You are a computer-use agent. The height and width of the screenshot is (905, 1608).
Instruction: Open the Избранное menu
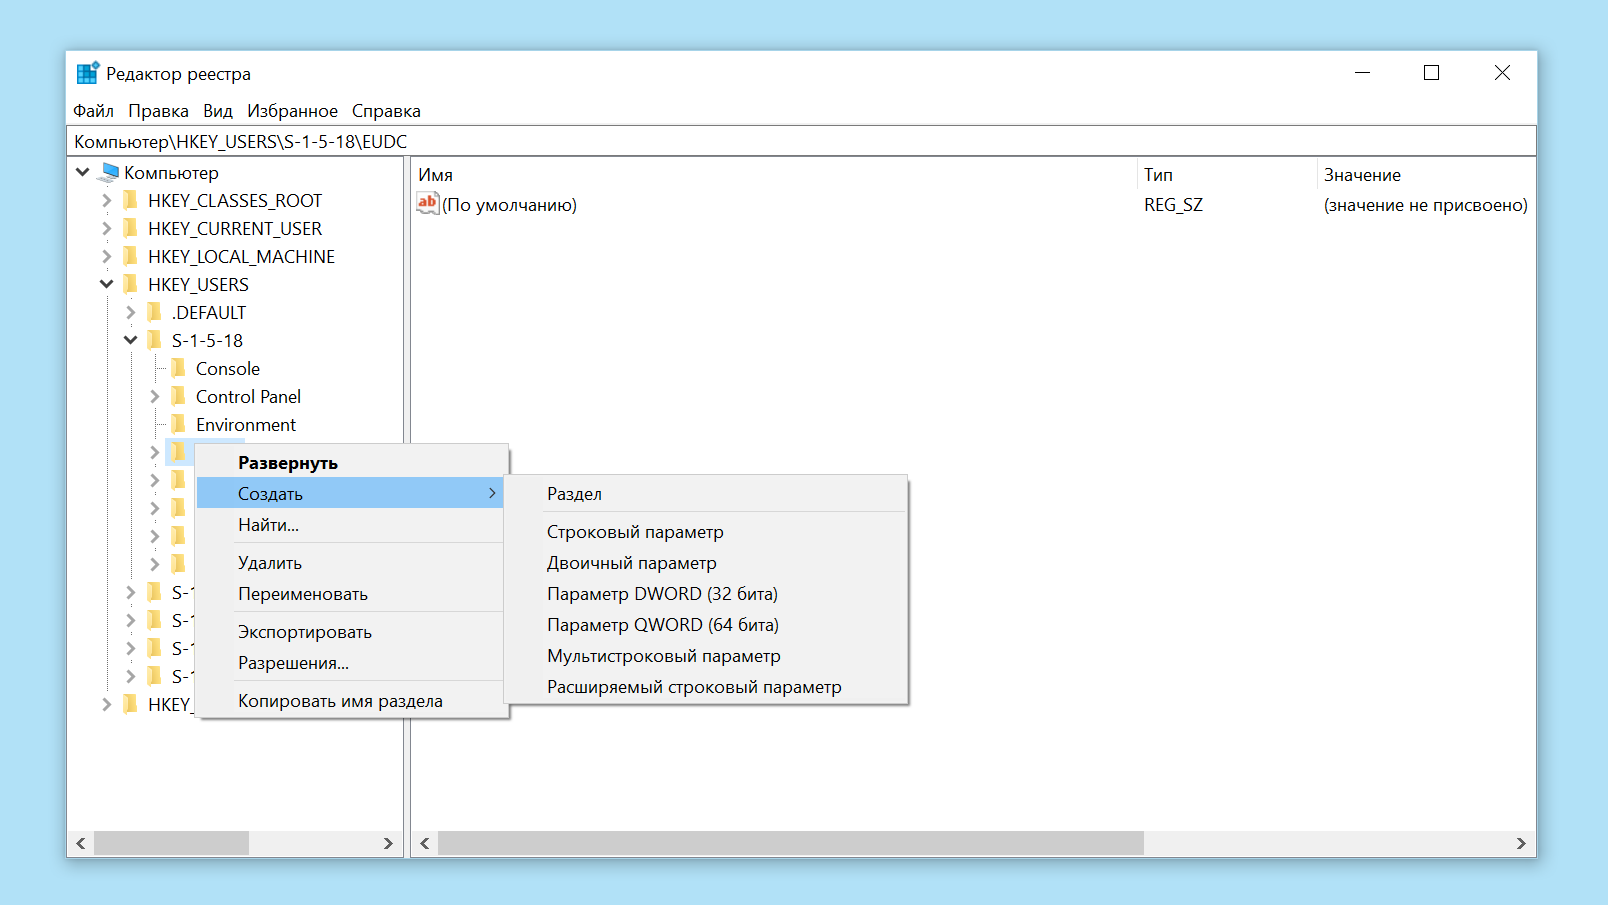[293, 111]
